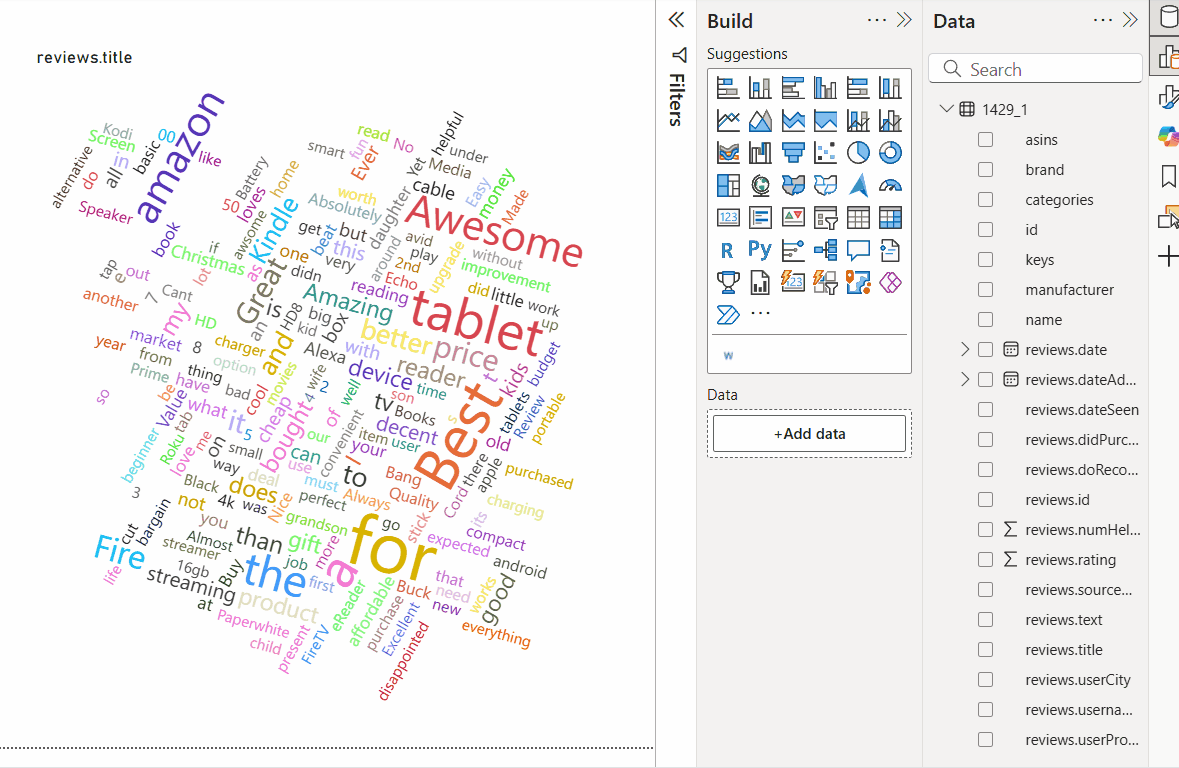Click the +Add data button
Screen dimensions: 1179x768
pyautogui.click(x=809, y=434)
